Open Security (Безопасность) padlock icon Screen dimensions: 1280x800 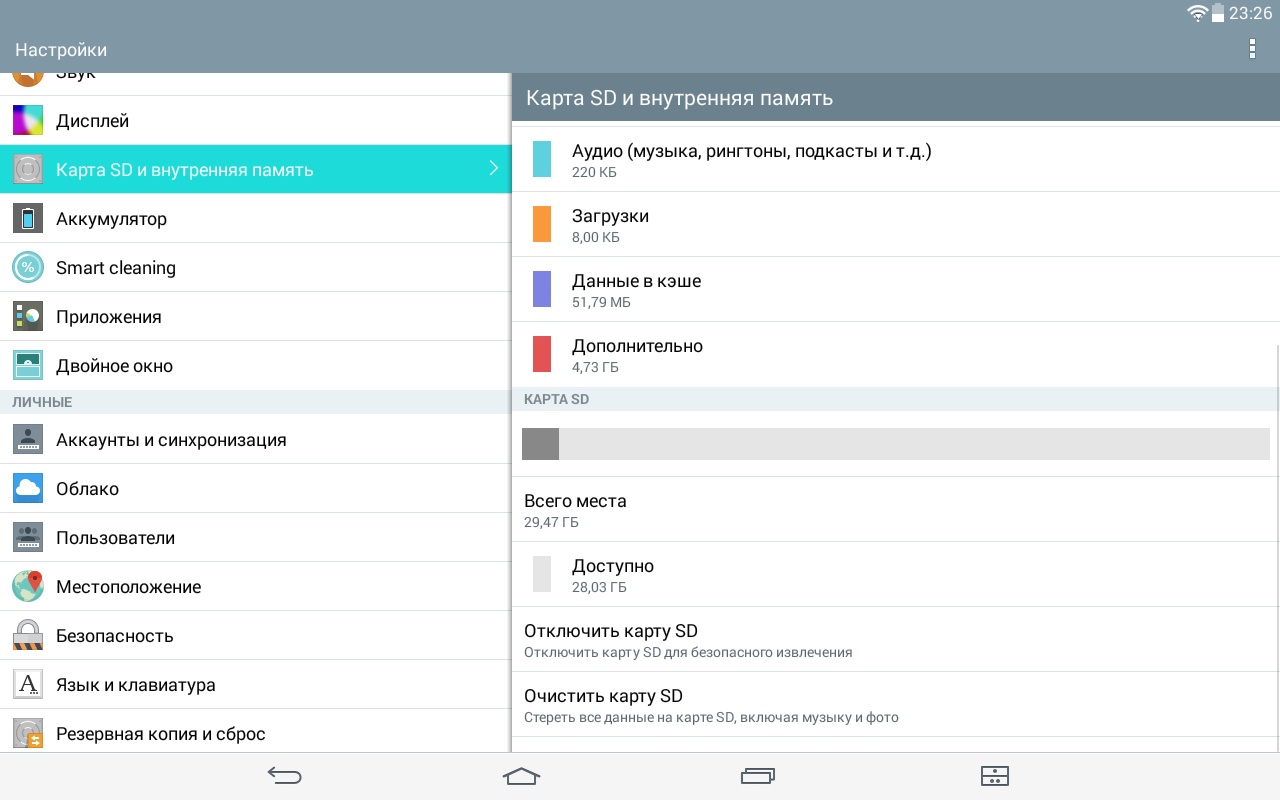coord(28,636)
